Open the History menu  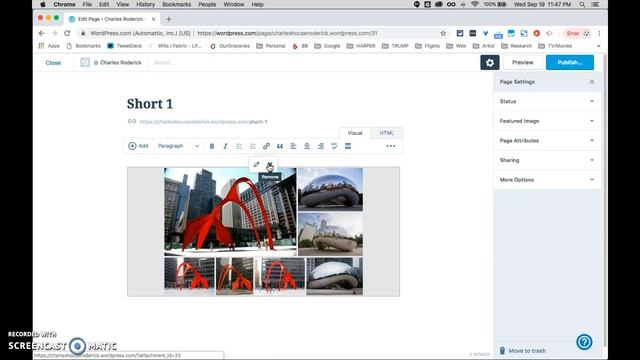point(145,4)
